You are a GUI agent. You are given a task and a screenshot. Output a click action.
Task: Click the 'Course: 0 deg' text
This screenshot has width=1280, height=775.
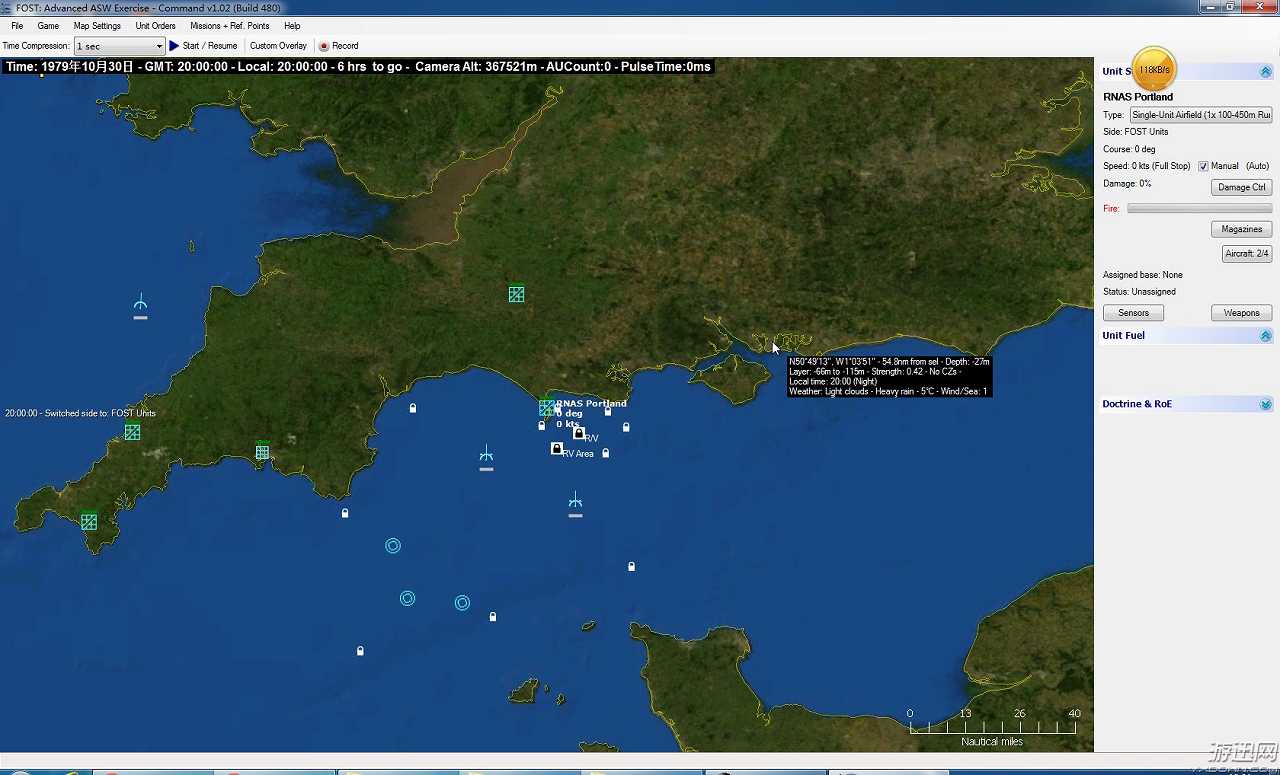coord(1129,150)
